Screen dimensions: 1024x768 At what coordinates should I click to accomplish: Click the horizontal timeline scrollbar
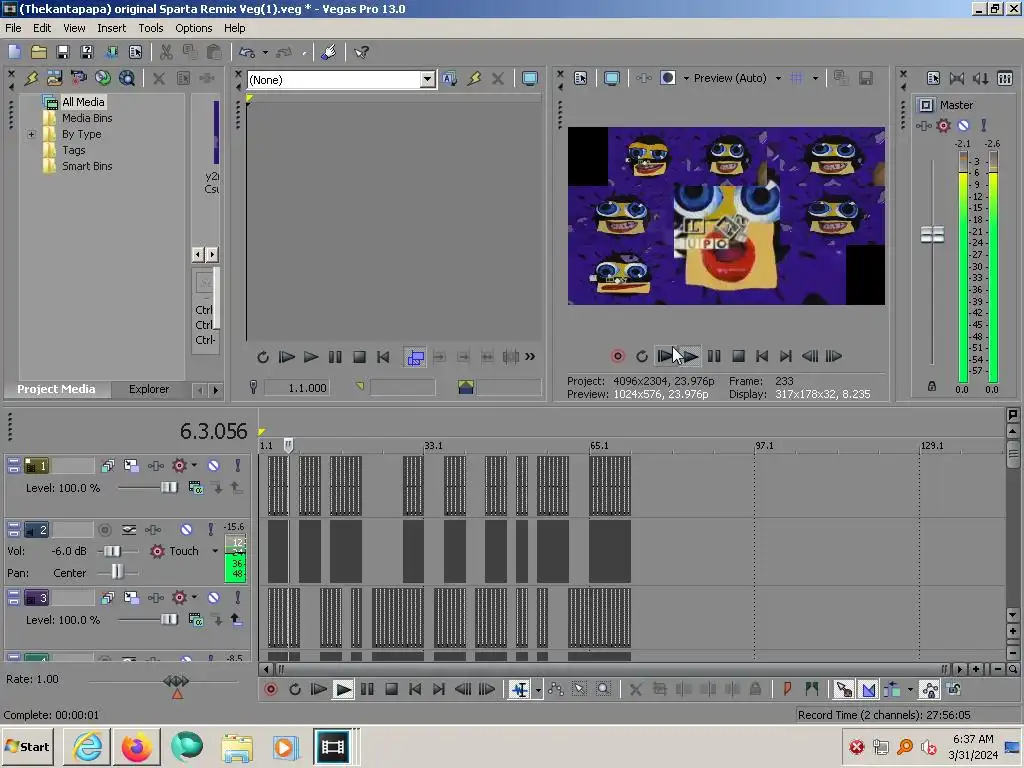[x=613, y=669]
